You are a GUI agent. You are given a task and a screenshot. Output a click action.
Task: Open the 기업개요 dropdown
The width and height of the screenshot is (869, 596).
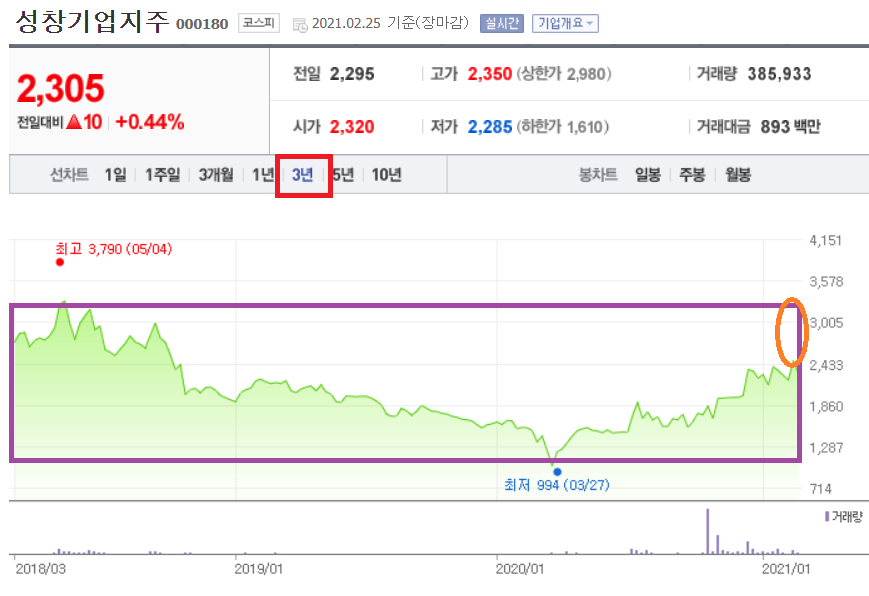[x=565, y=23]
